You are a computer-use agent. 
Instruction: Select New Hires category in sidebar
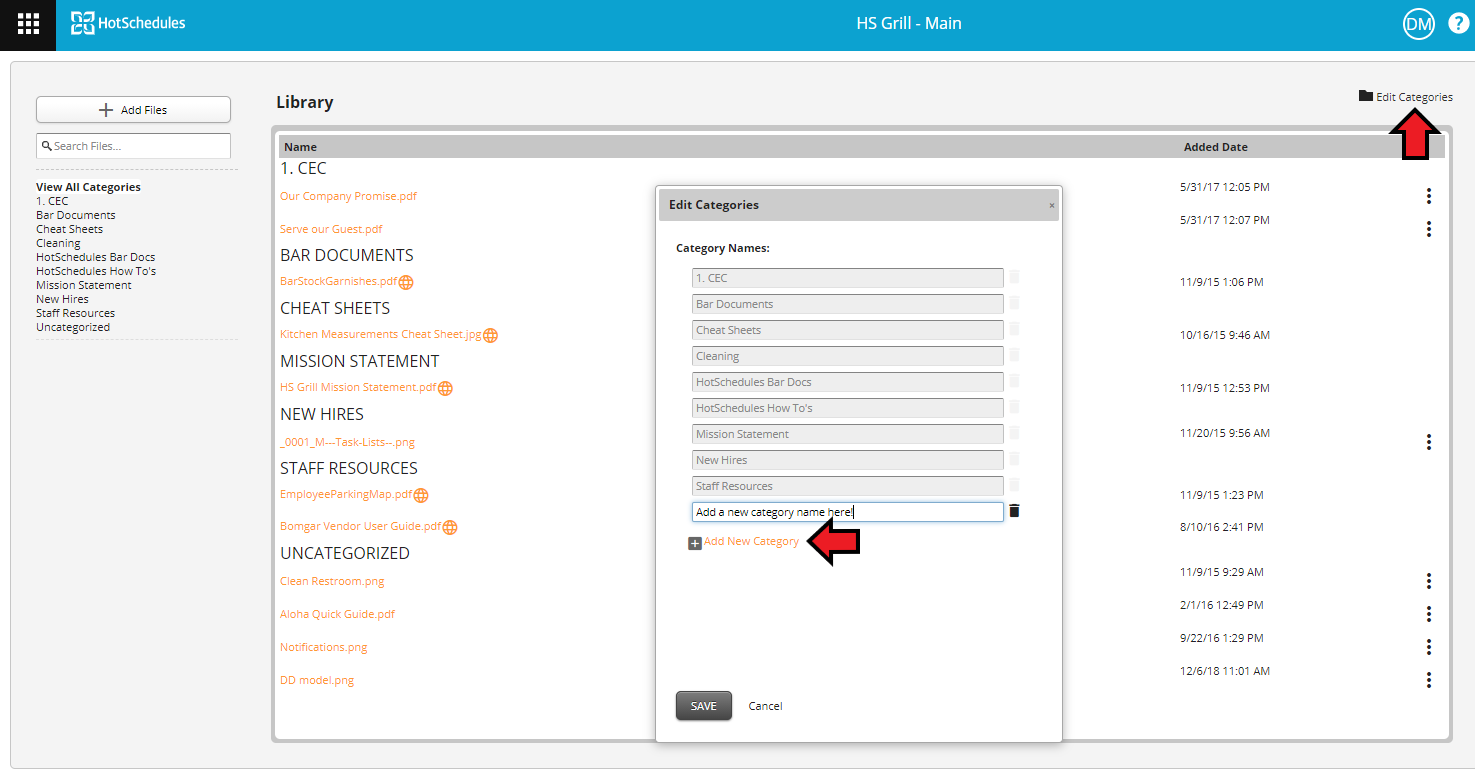click(62, 299)
